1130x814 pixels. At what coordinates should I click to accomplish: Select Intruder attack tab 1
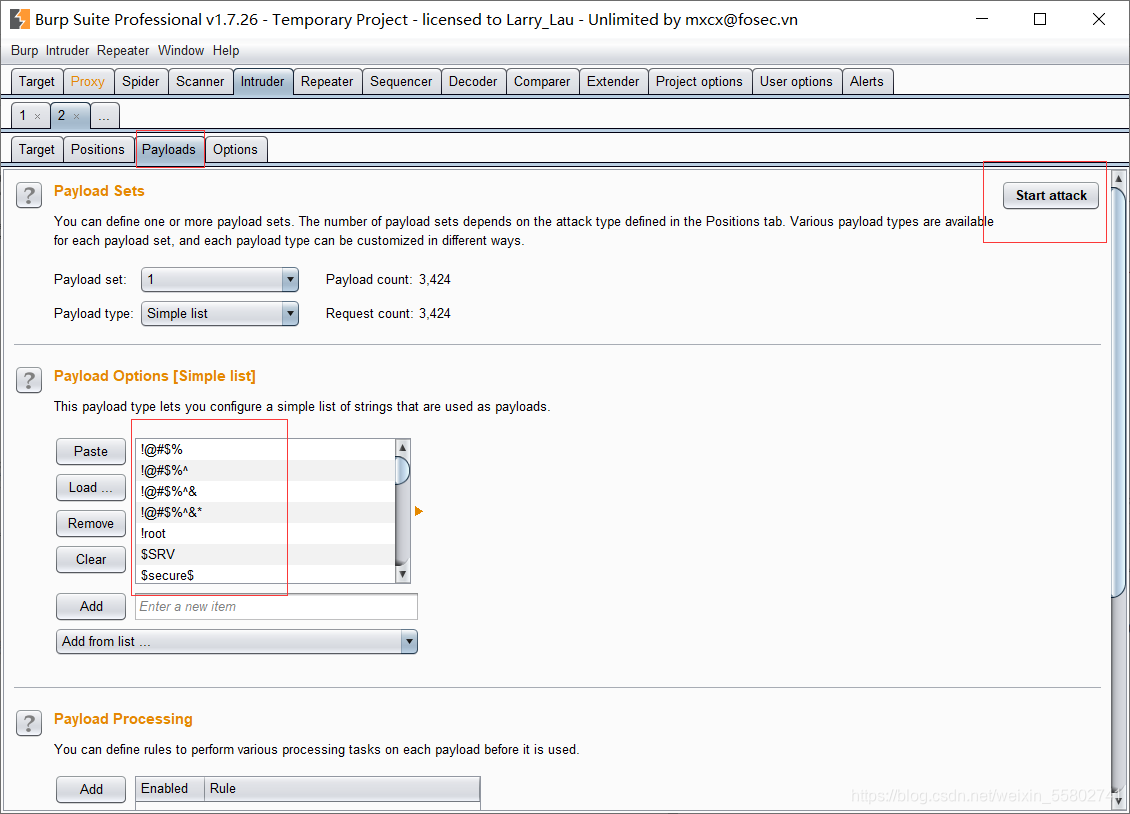coord(24,115)
